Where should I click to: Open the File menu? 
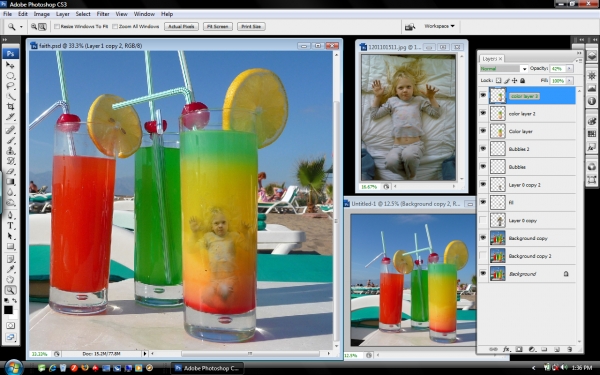(7, 14)
